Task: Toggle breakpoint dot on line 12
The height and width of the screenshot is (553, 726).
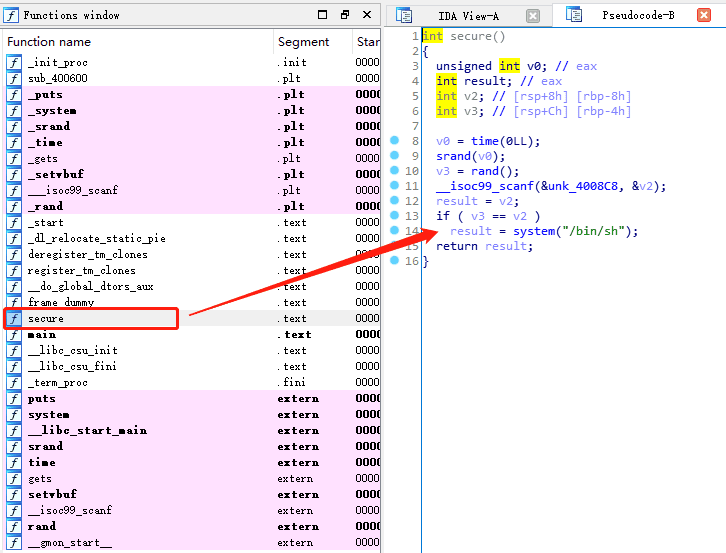Action: [394, 200]
